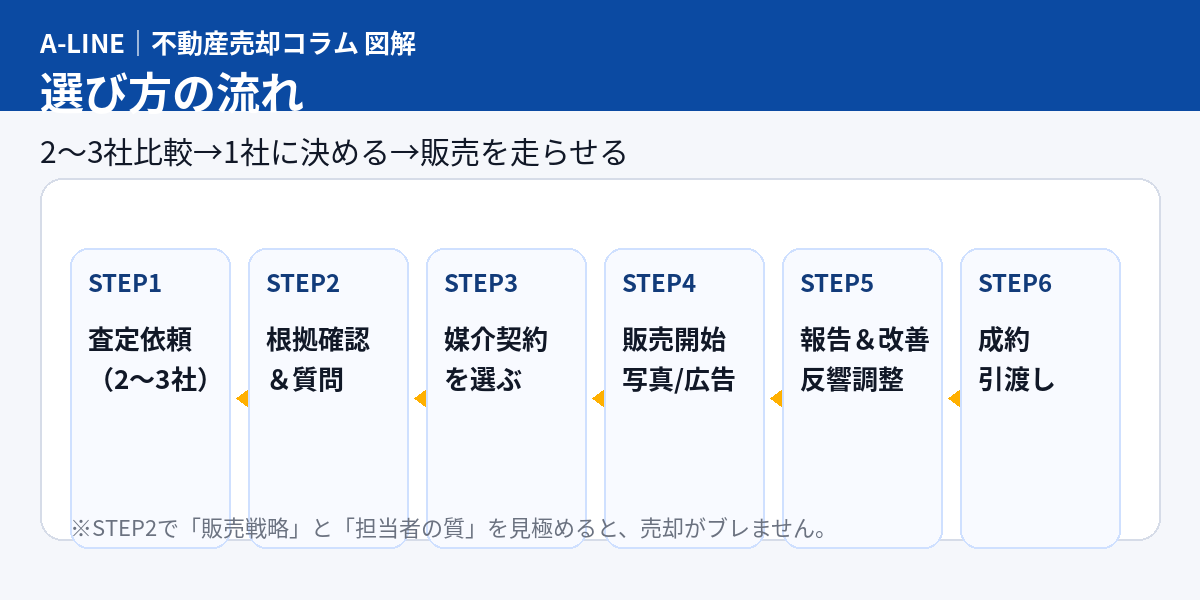The width and height of the screenshot is (1200, 600).
Task: Click the ※STEP2 footnote text
Action: [x=448, y=528]
